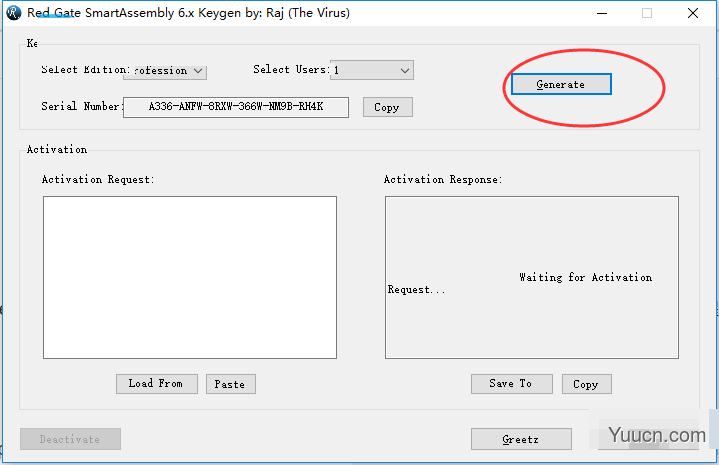Click the greyed-out Deactivate button

(70, 439)
